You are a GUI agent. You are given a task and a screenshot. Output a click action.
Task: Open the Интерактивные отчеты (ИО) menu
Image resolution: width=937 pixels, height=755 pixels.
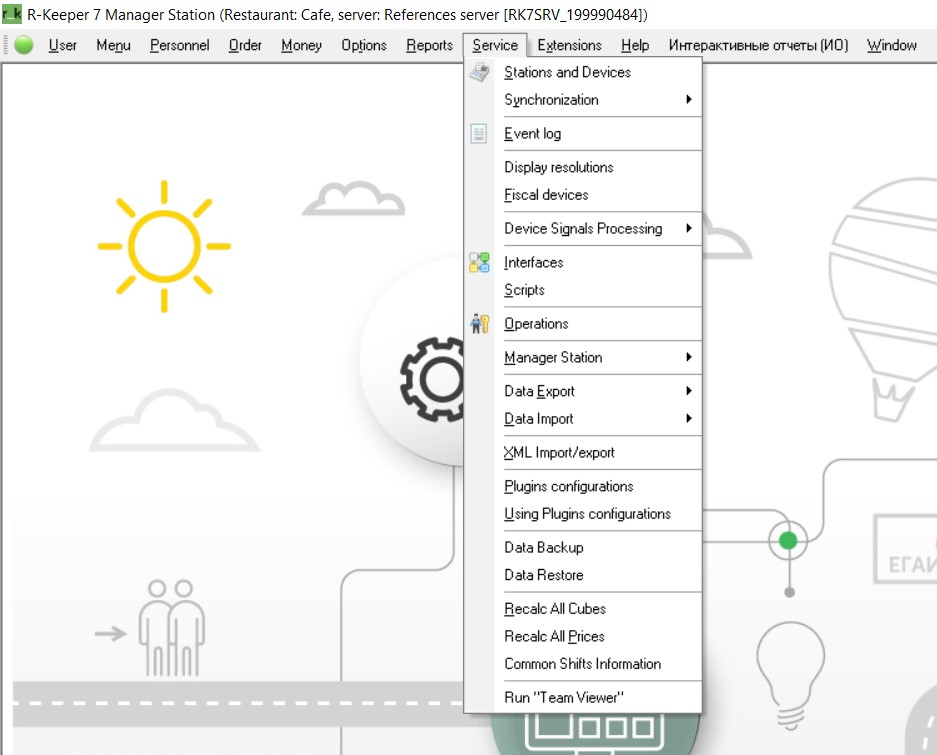[x=758, y=45]
